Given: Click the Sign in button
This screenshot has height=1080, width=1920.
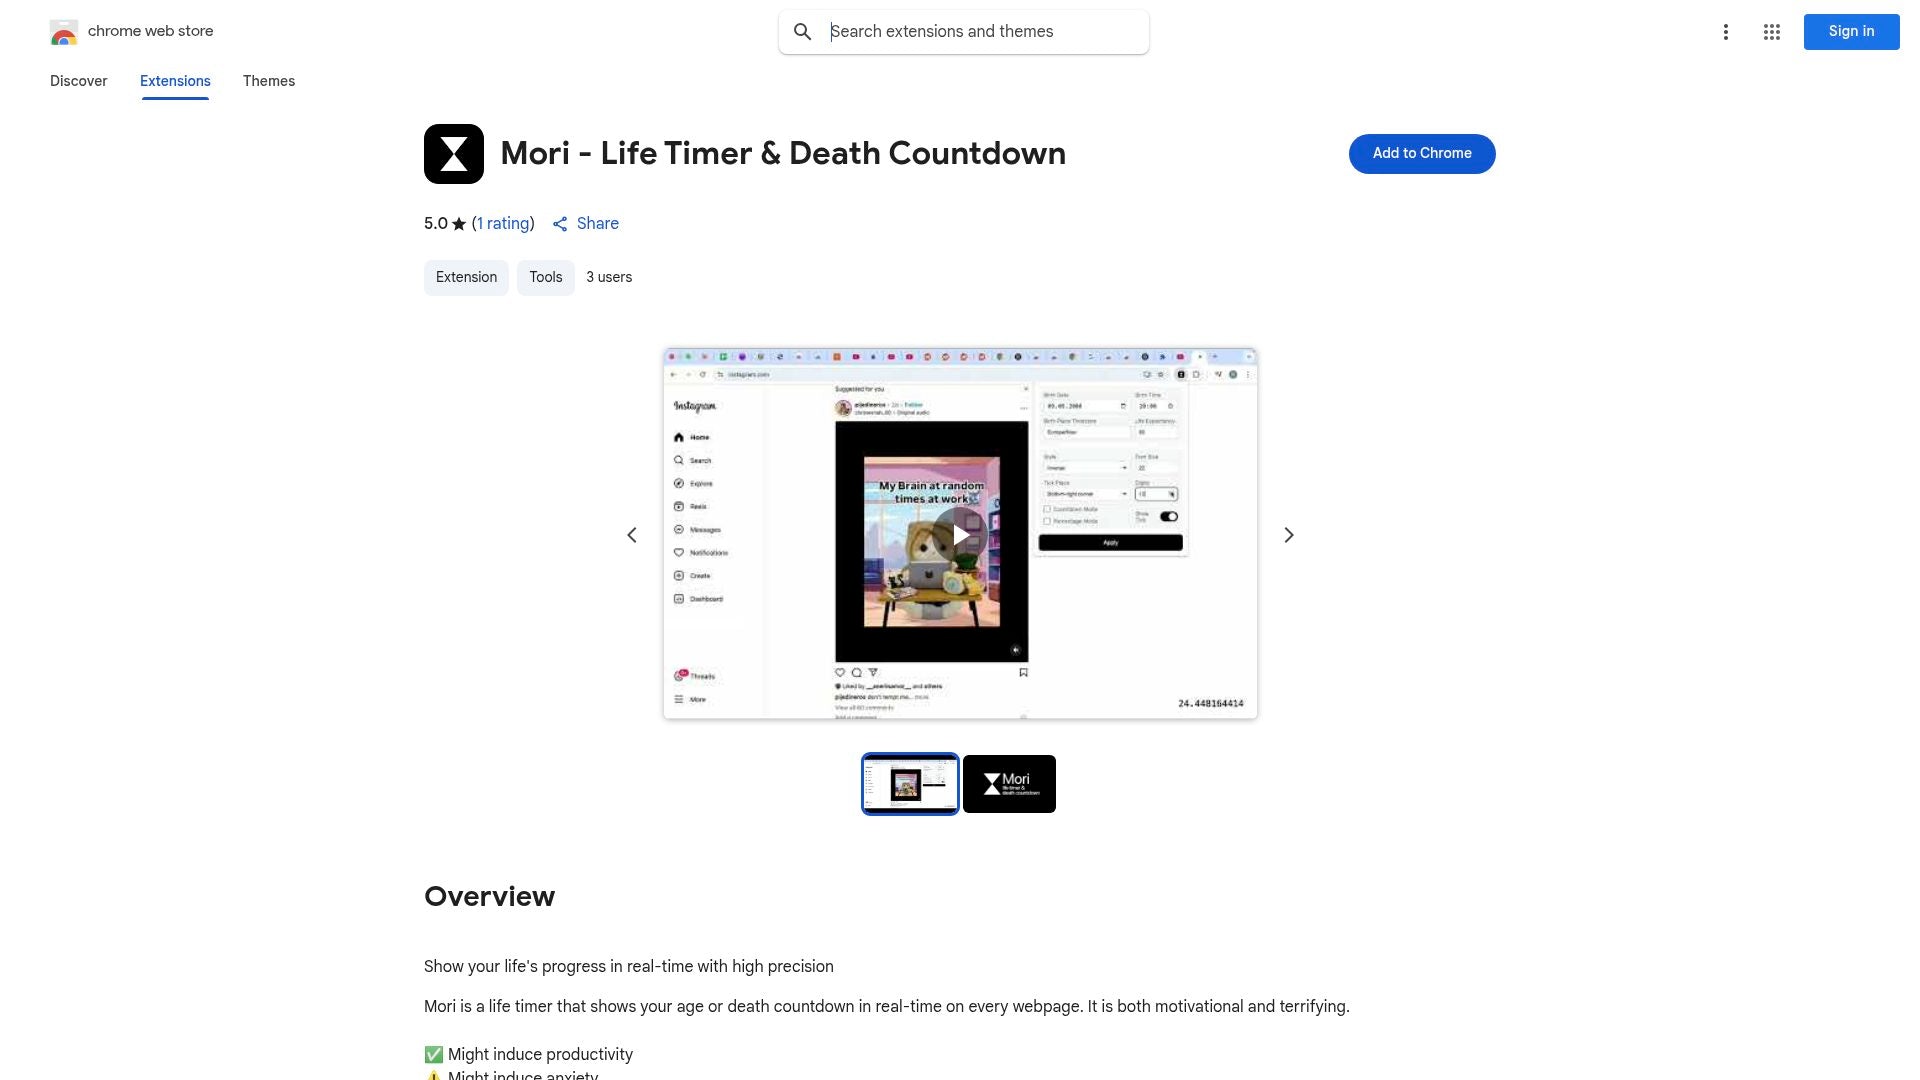Looking at the screenshot, I should point(1851,32).
